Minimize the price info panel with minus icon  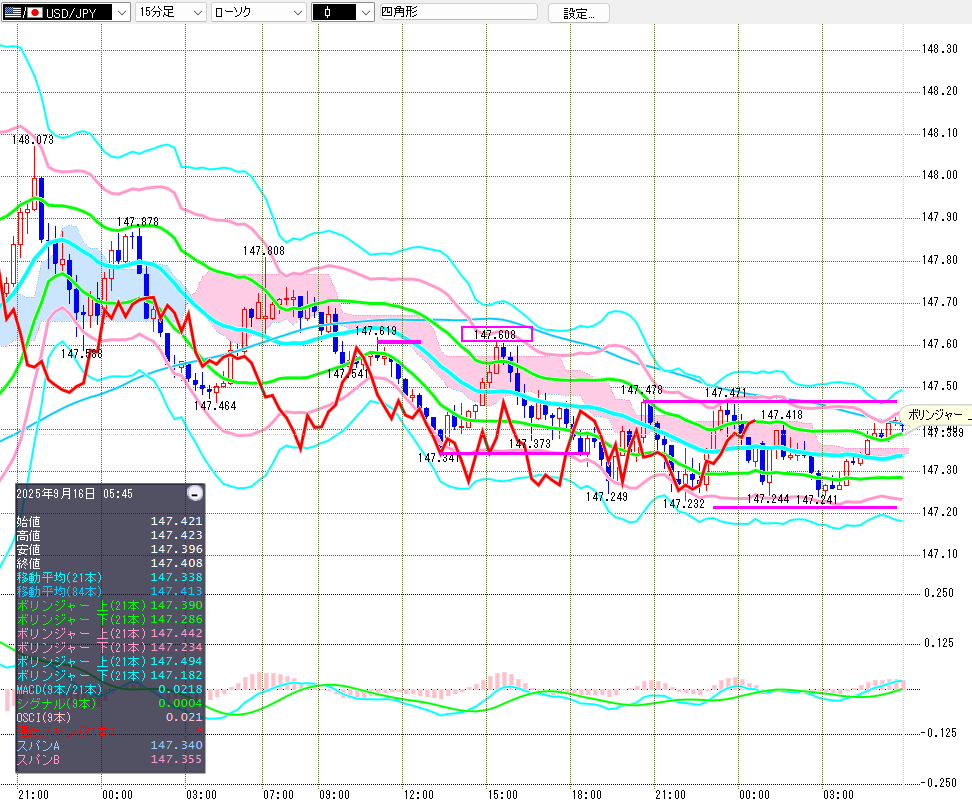point(195,493)
